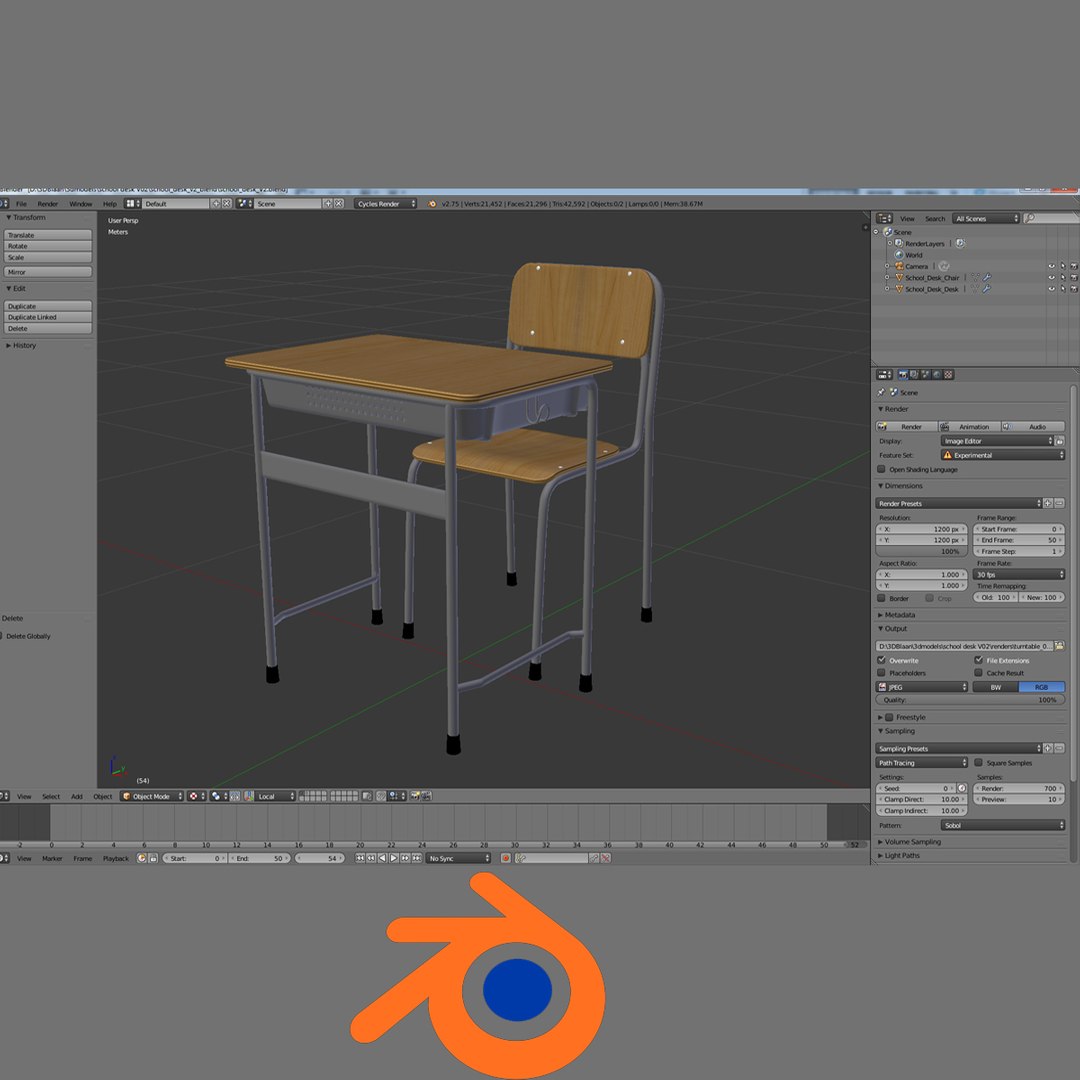Viewport: 1080px width, 1080px height.
Task: Add a new sampling preset with plus icon
Action: point(1048,748)
